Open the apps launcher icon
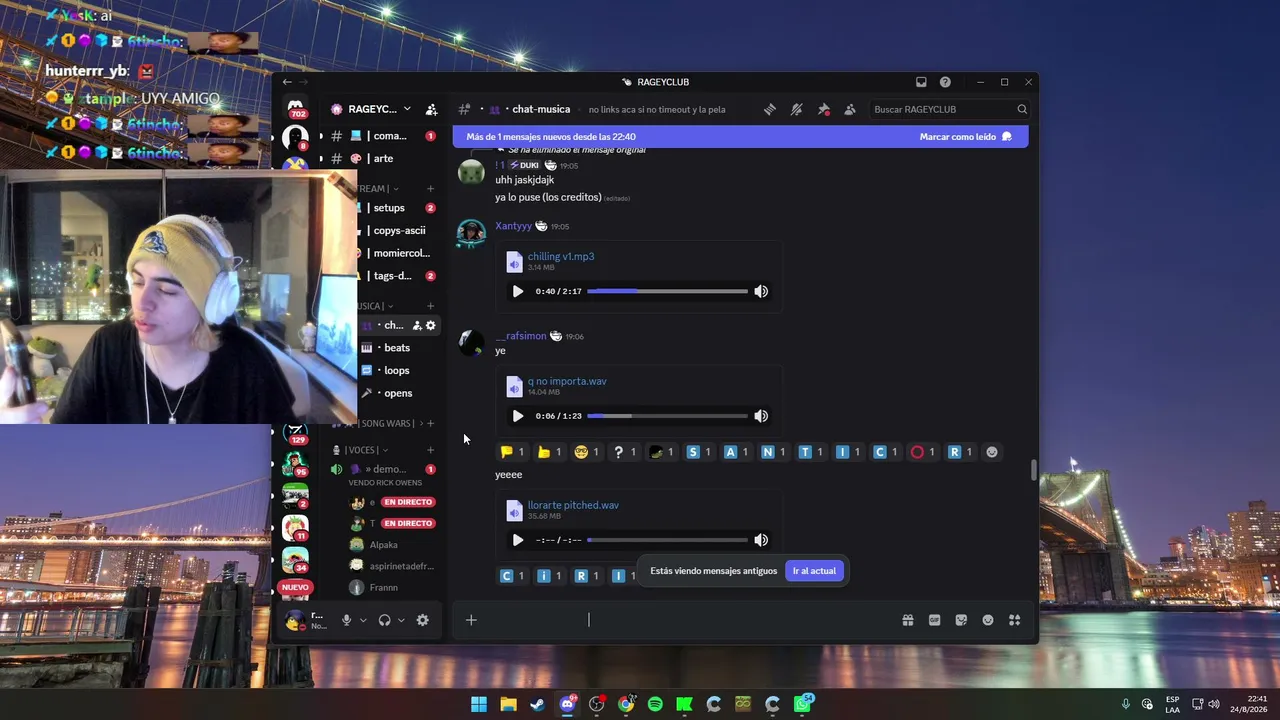The width and height of the screenshot is (1280, 720). tap(1014, 620)
